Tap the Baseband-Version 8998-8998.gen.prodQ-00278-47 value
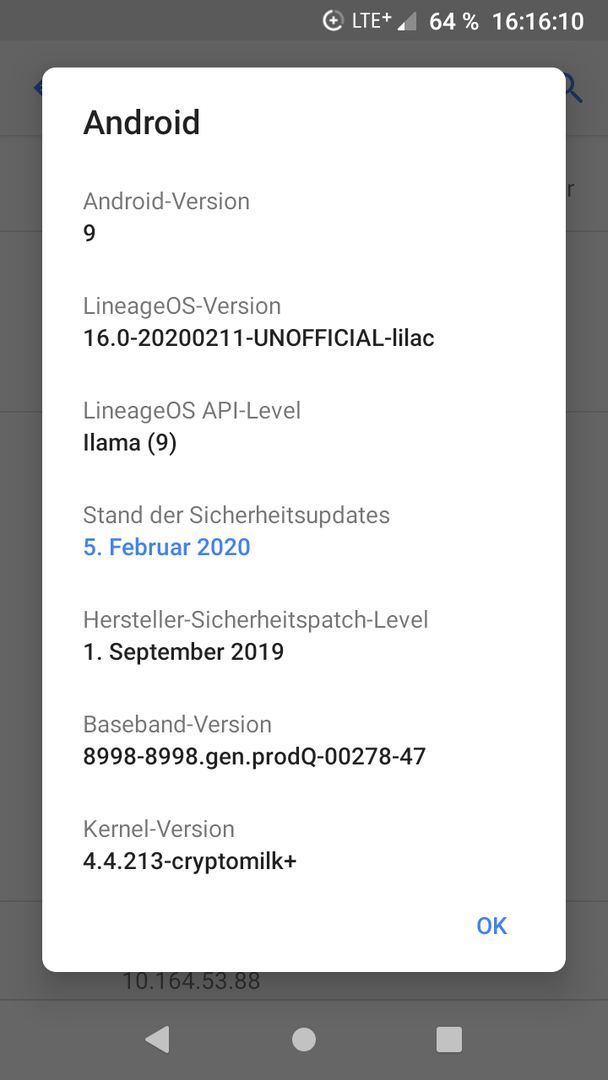608x1080 pixels. tap(255, 757)
